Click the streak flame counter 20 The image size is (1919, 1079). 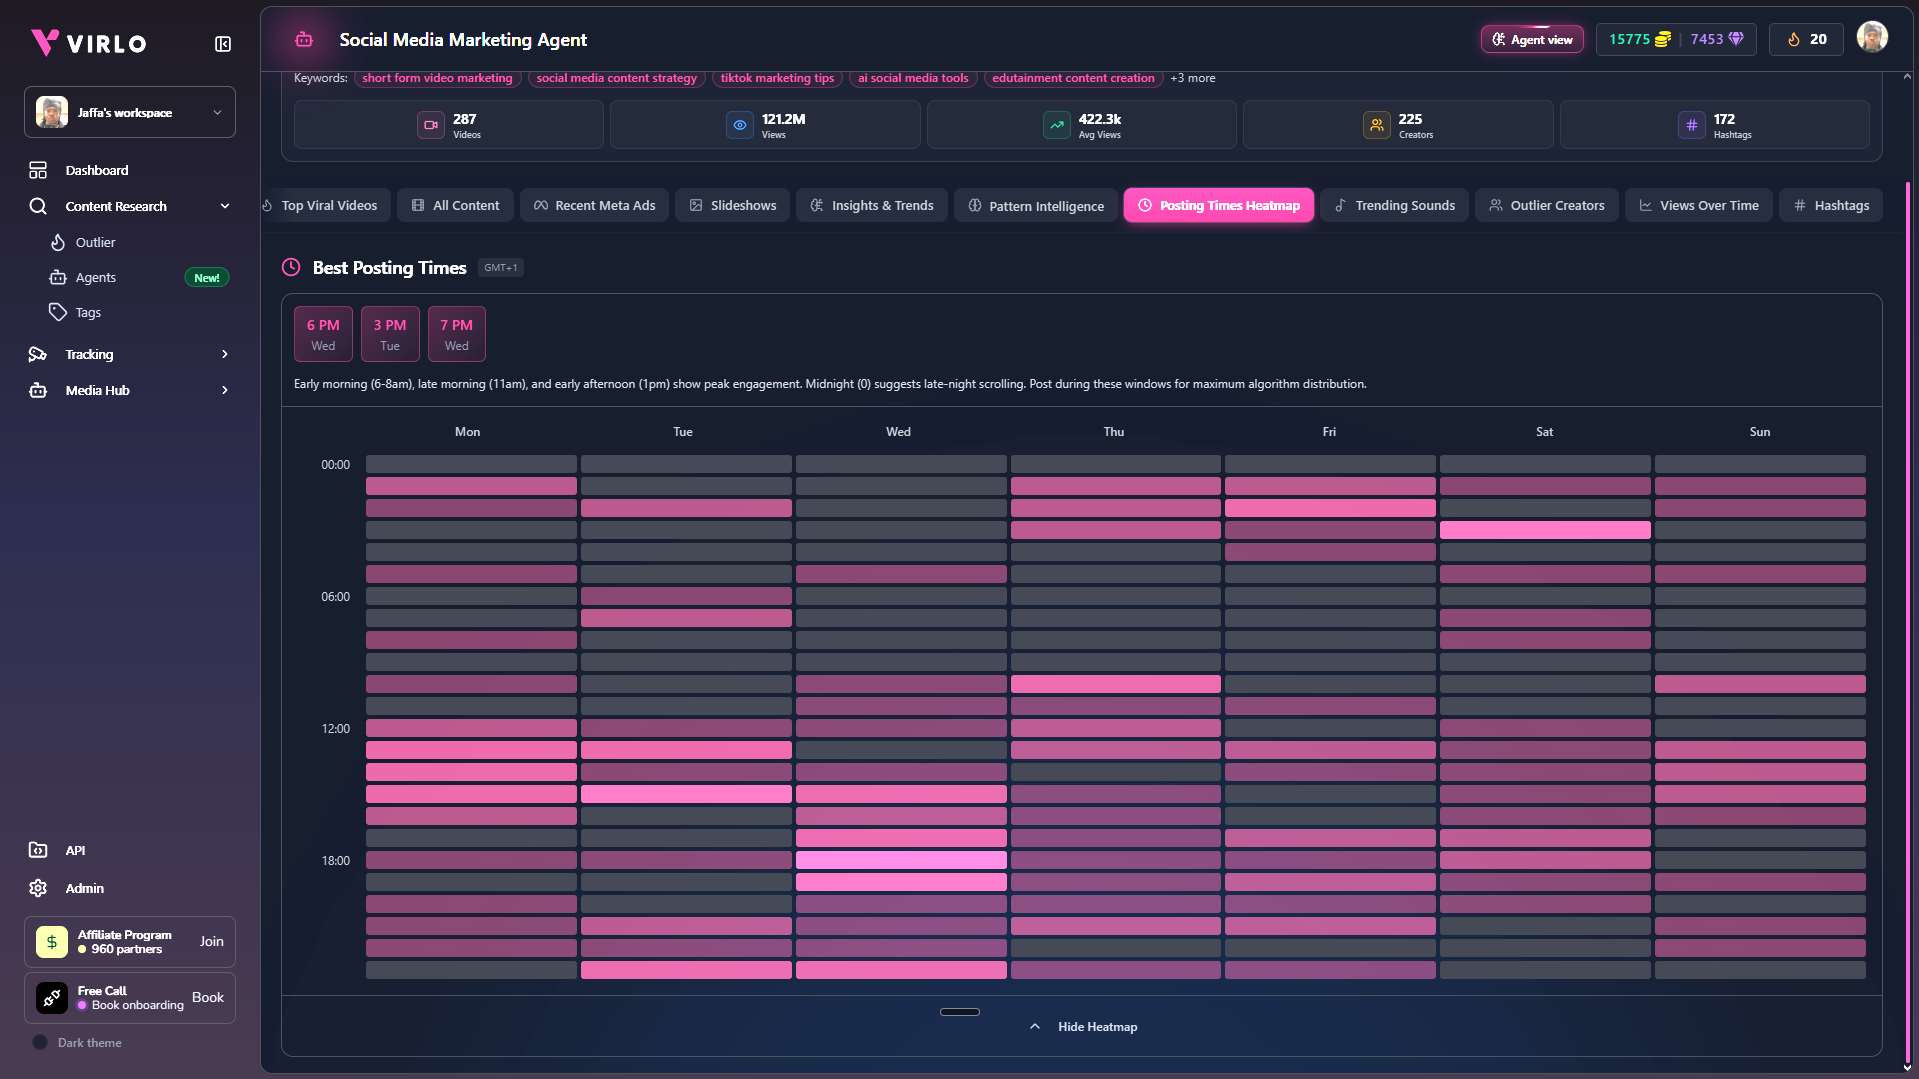tap(1806, 39)
